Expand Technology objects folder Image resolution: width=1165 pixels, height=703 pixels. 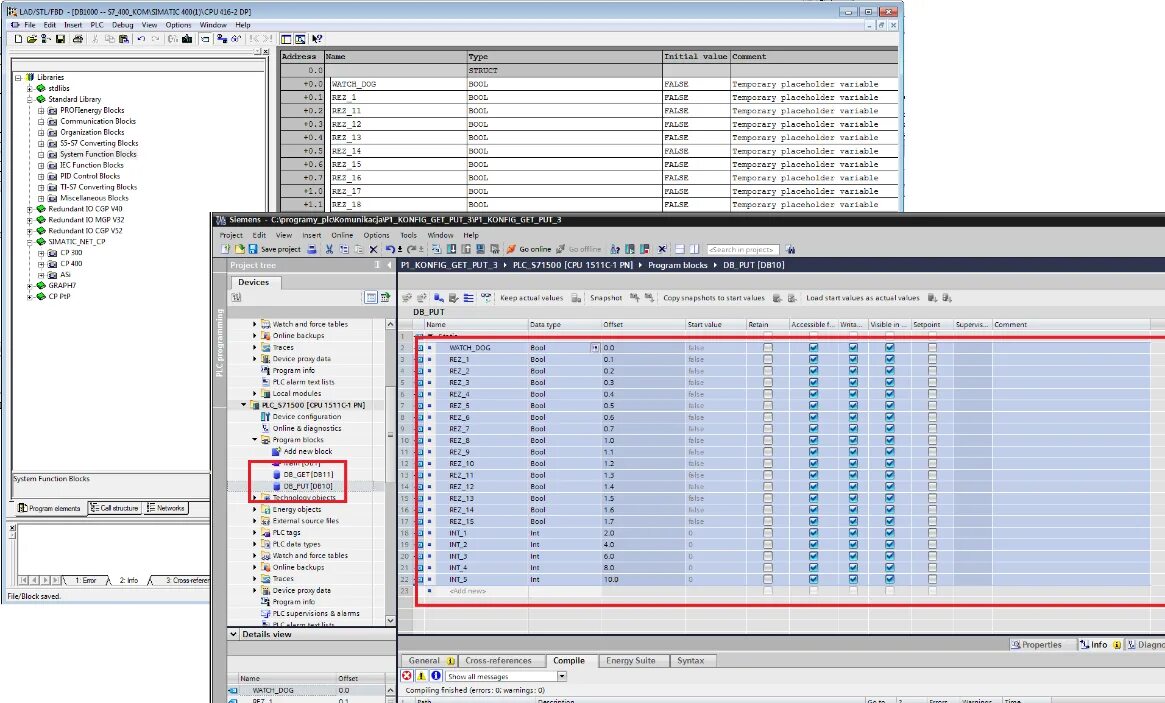point(255,498)
